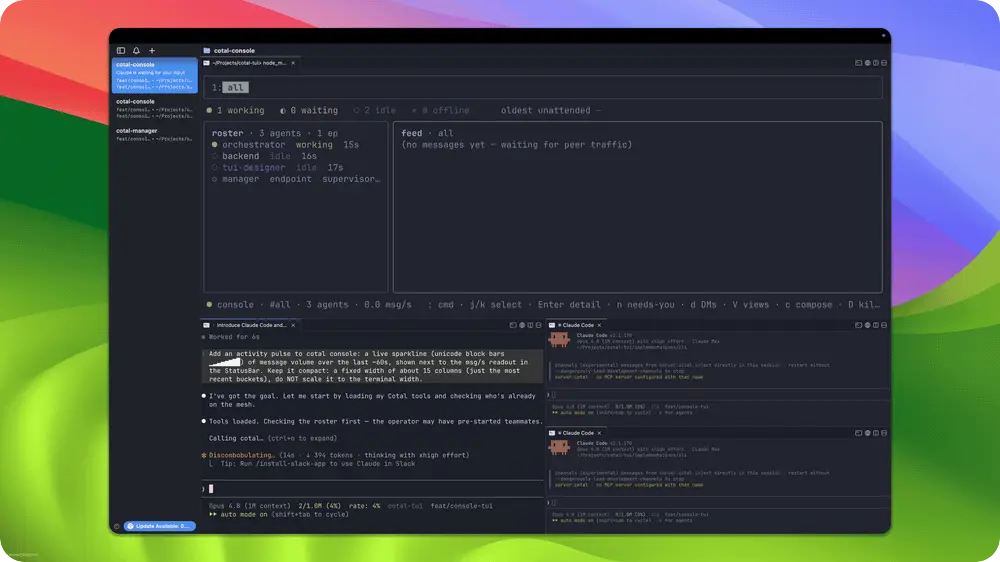This screenshot has height=562, width=1000.
Task: Expand 'Calling cotal…' tool output line
Action: [273, 438]
